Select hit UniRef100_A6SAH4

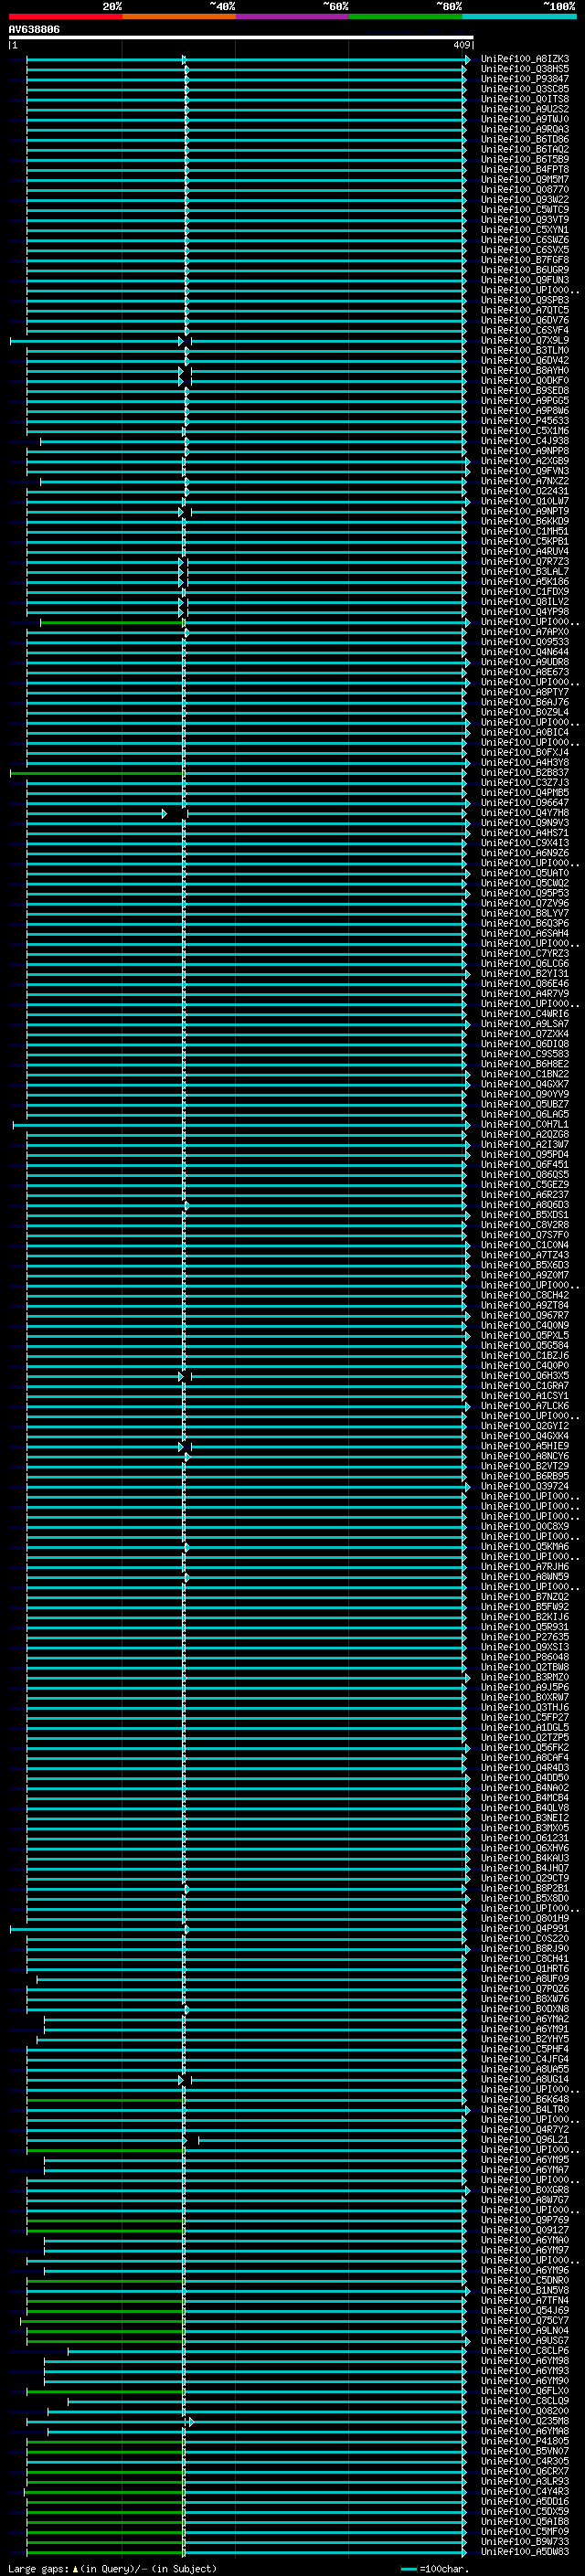(x=525, y=934)
